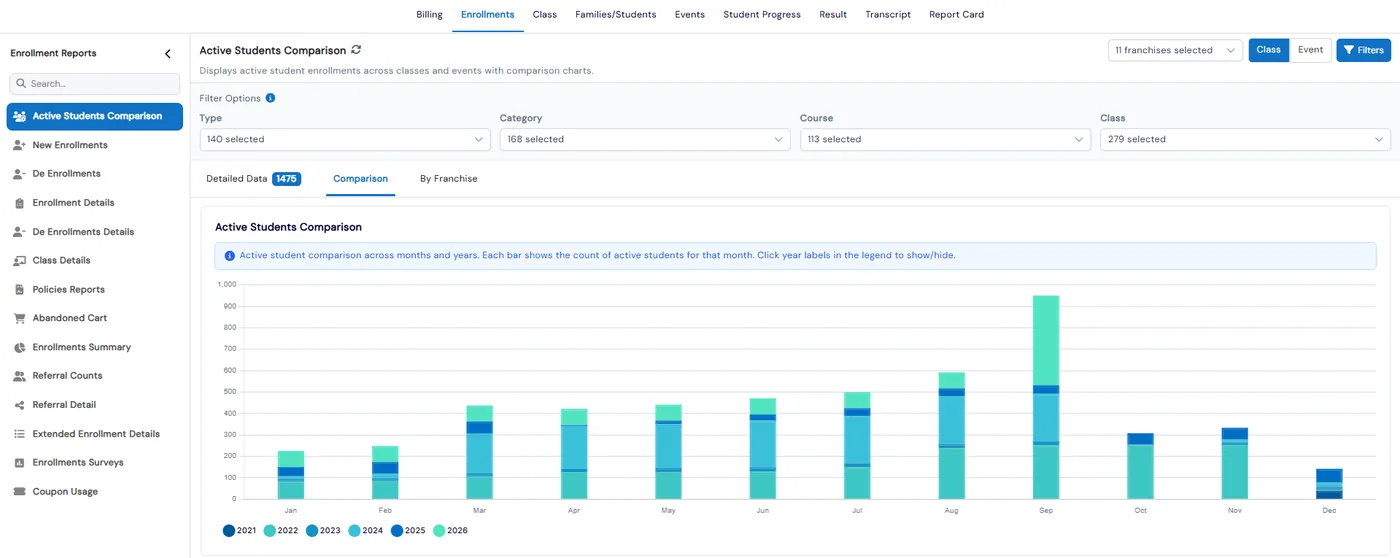
Task: Click the Class Details icon
Action: pos(20,261)
